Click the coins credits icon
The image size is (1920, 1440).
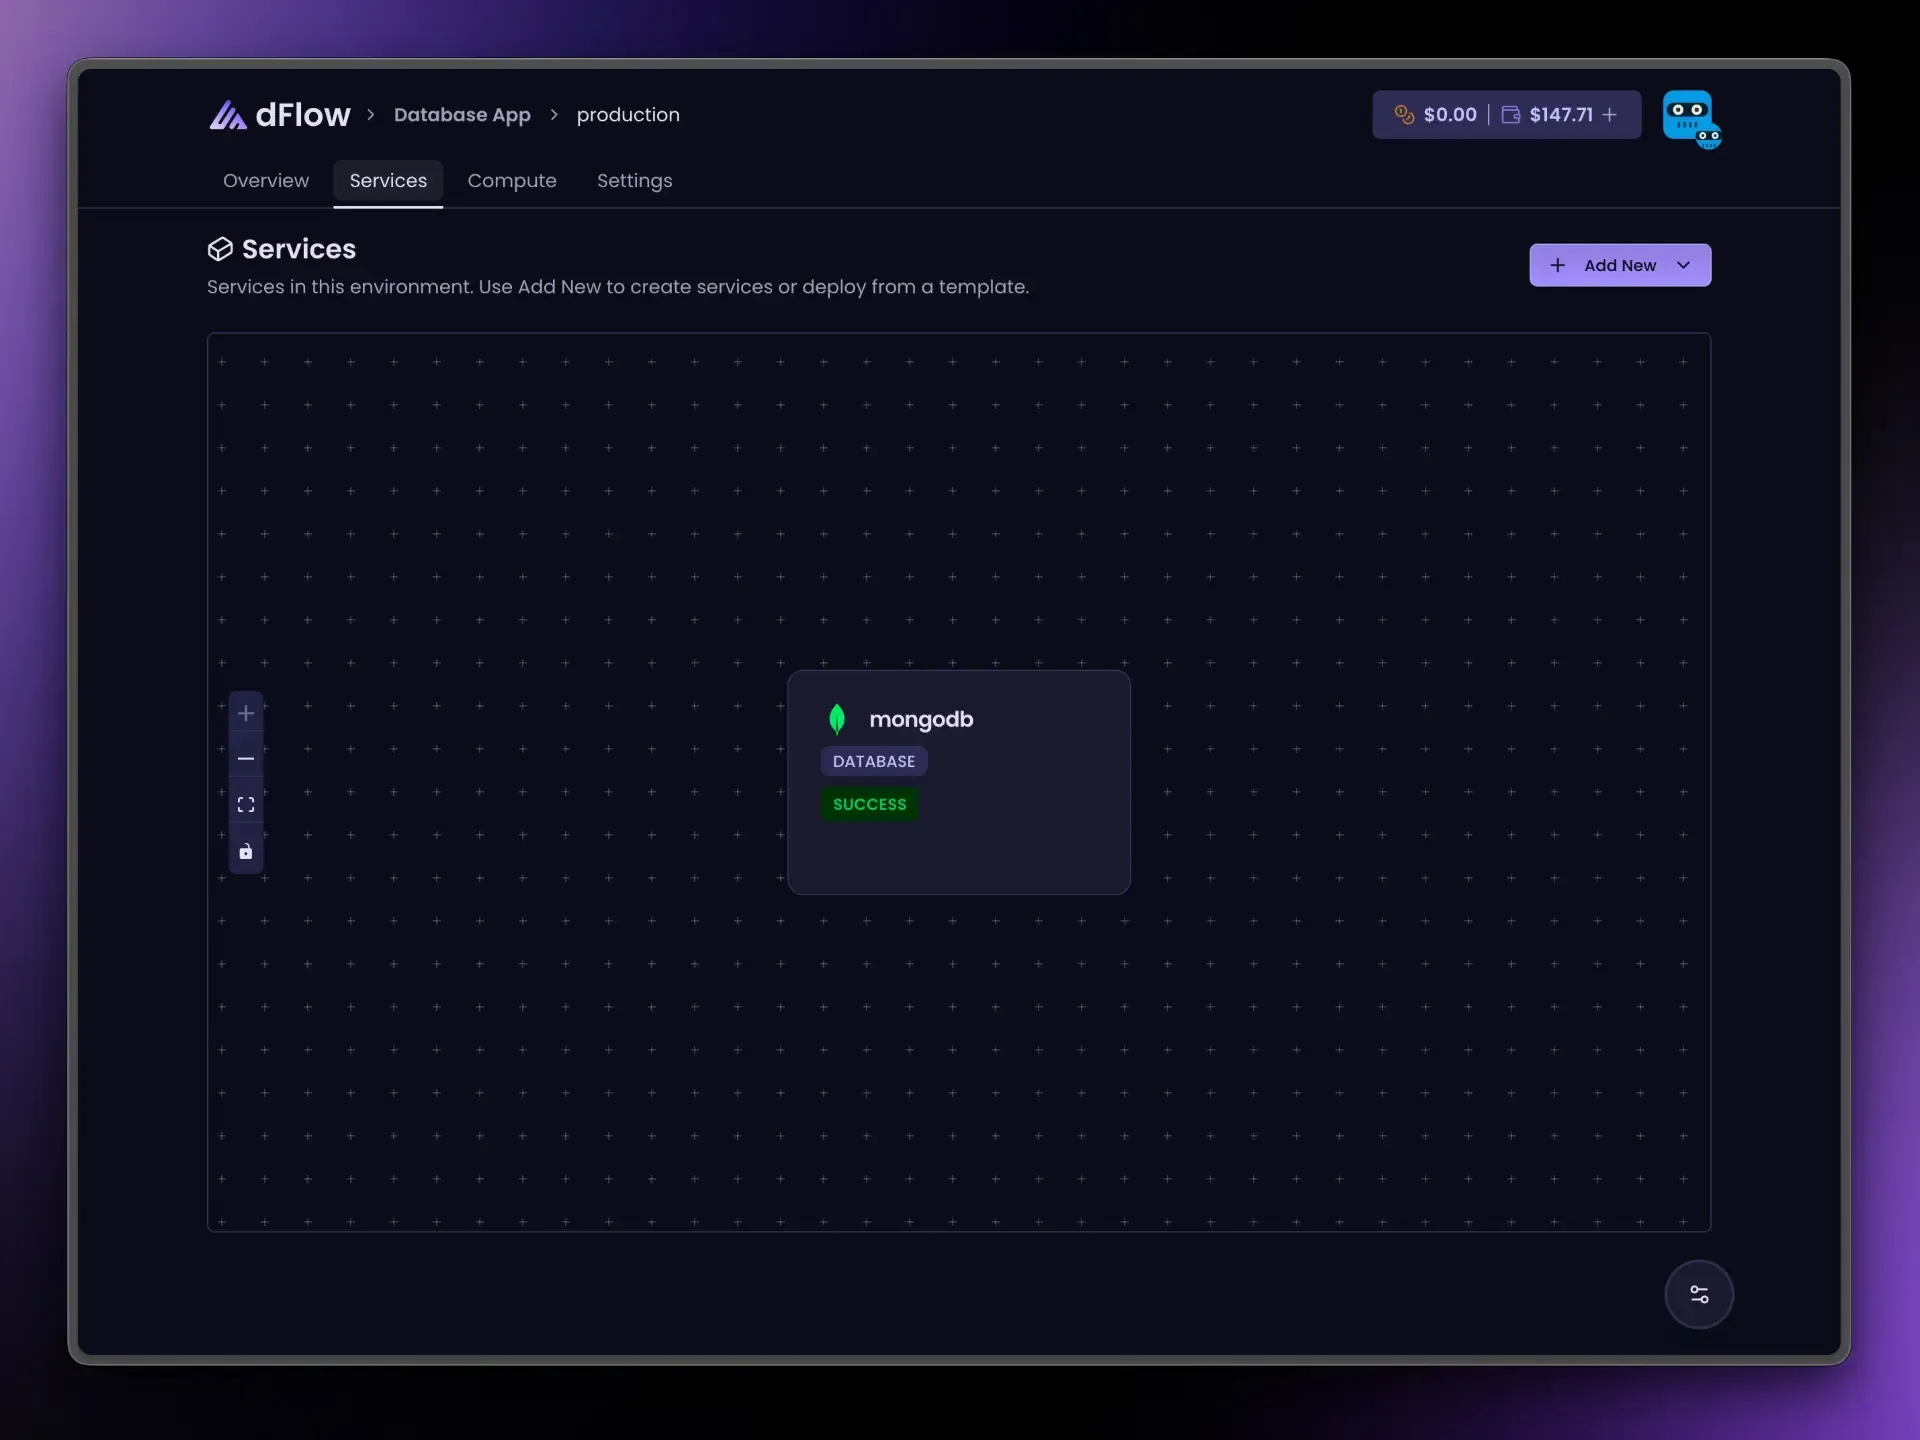[x=1404, y=115]
